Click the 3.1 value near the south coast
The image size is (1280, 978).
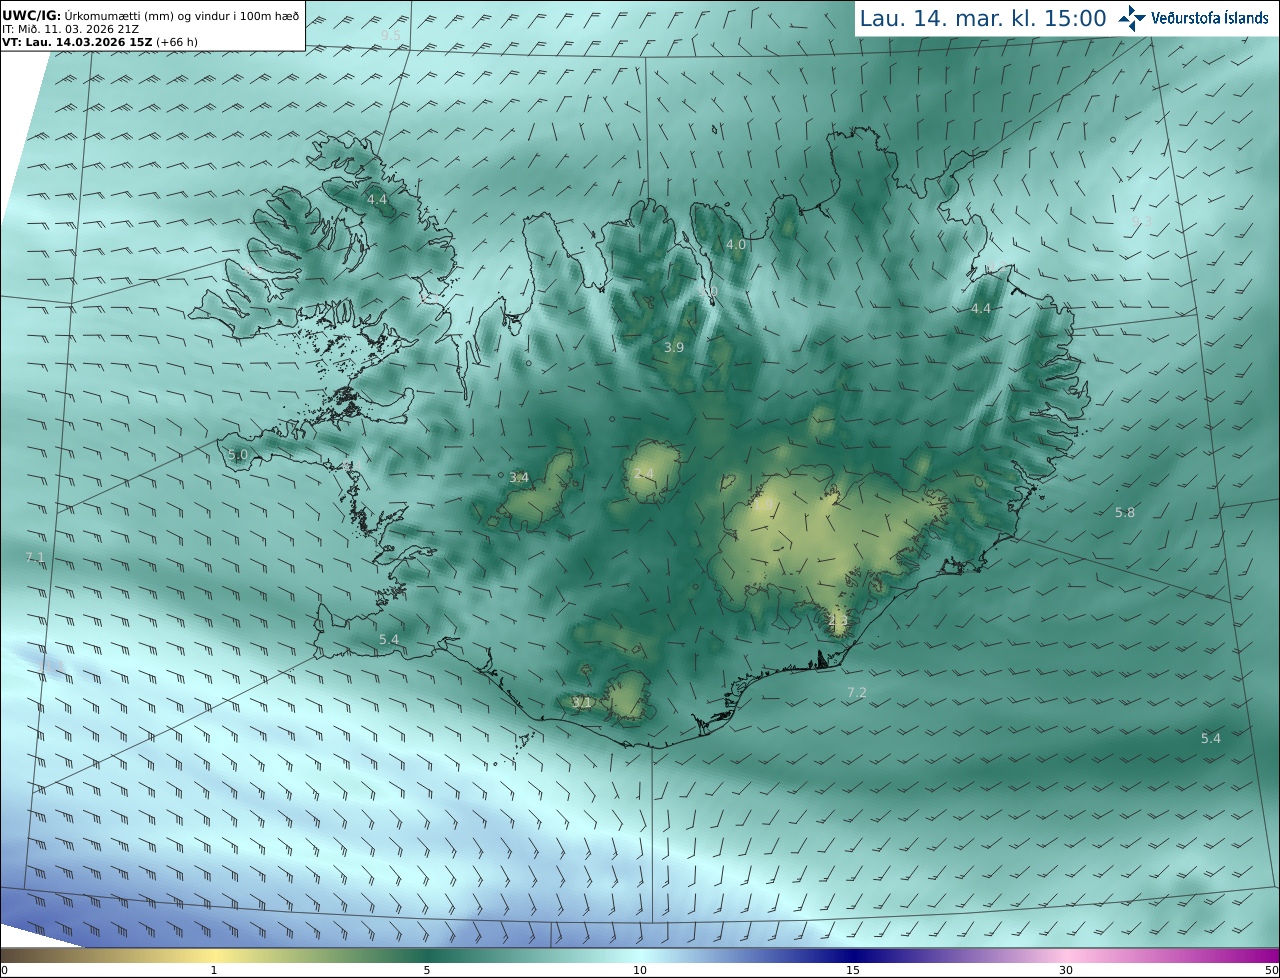[582, 702]
